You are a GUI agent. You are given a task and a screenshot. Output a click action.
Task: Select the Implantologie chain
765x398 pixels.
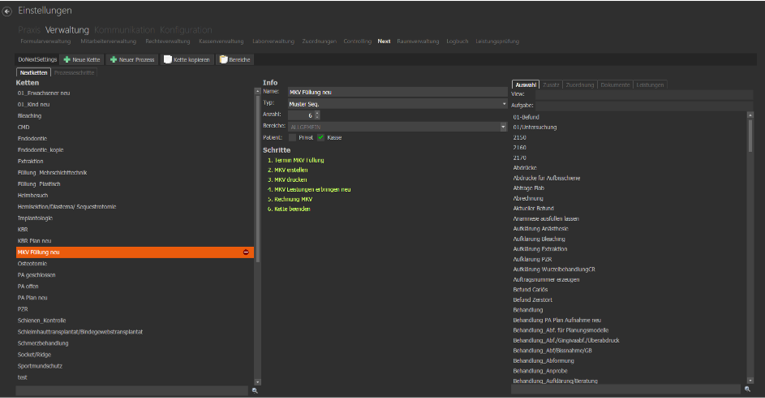tap(135, 218)
